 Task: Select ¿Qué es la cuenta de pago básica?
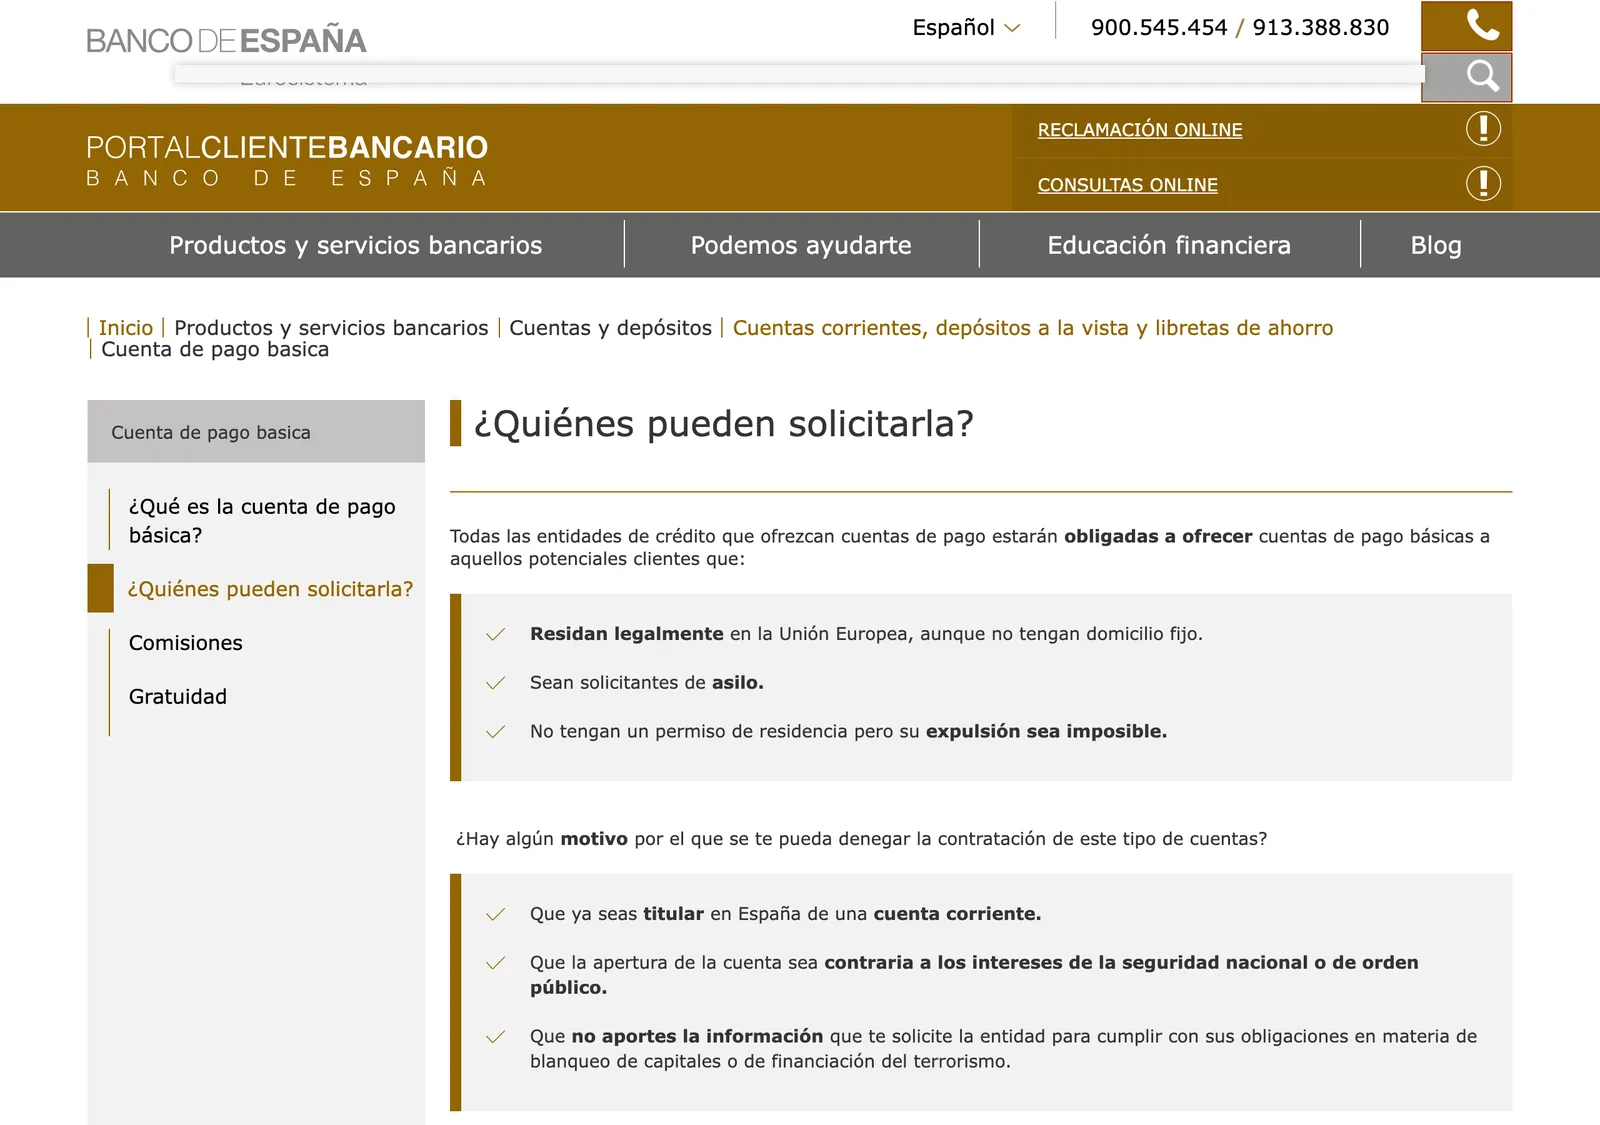(262, 521)
